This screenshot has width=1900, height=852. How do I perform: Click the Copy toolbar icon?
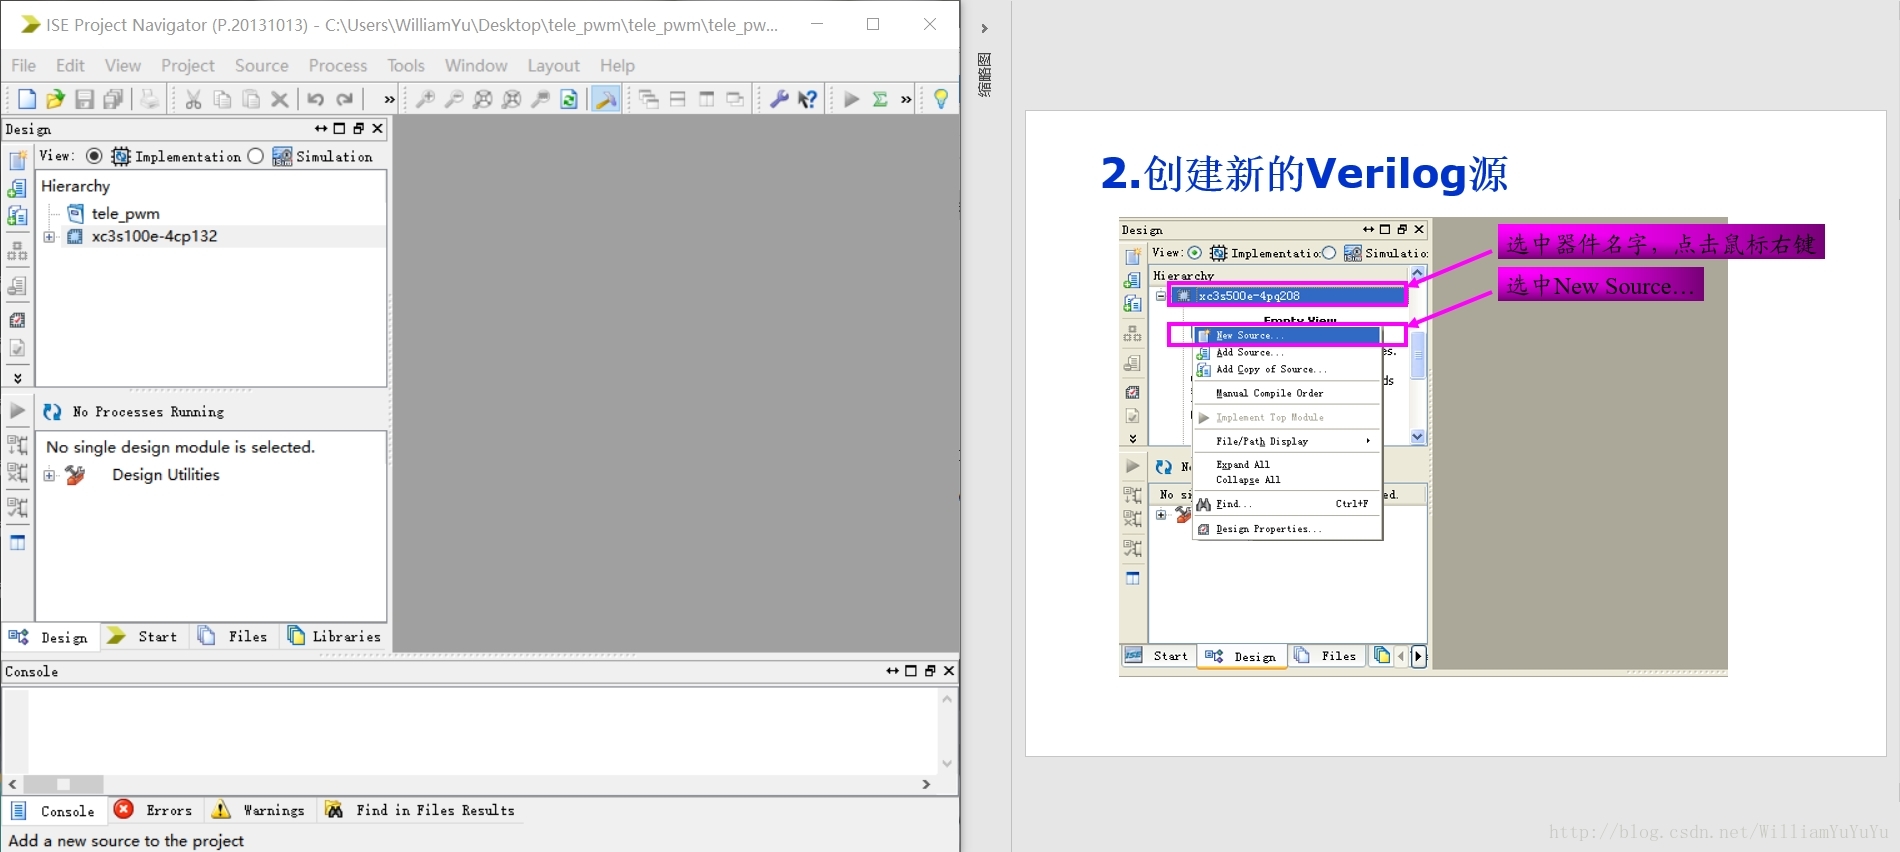223,99
